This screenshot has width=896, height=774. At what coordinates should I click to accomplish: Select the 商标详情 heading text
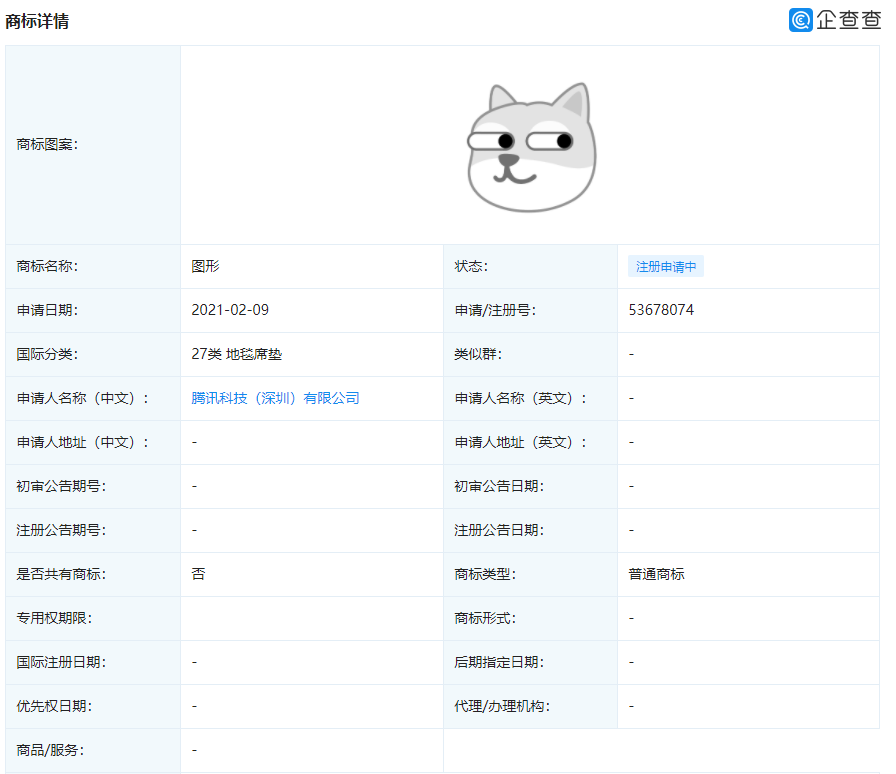coord(37,21)
